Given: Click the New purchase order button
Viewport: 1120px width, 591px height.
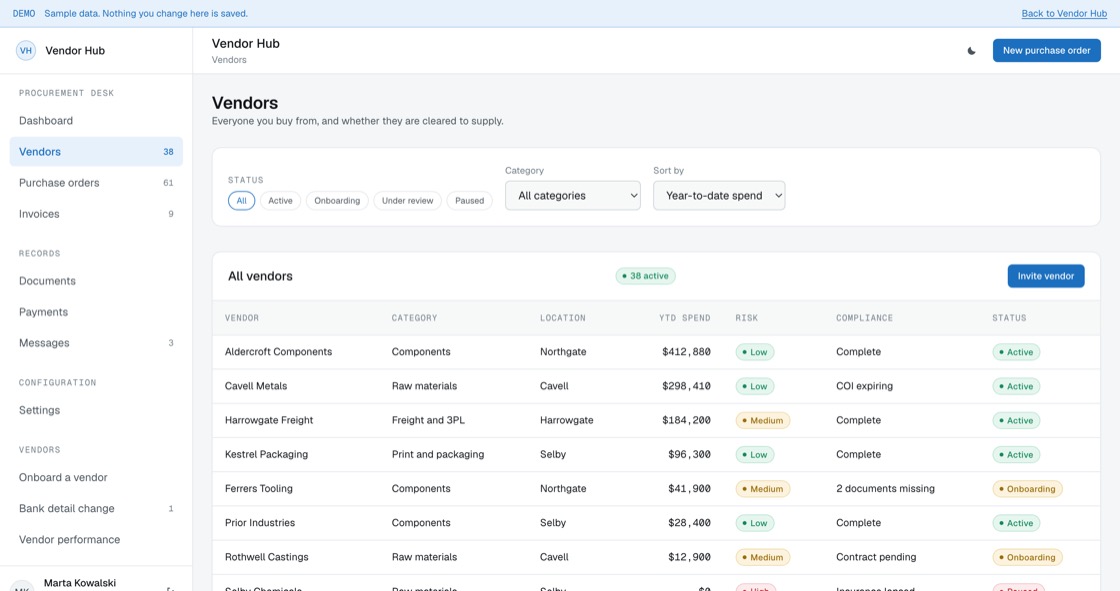Looking at the screenshot, I should point(1046,51).
